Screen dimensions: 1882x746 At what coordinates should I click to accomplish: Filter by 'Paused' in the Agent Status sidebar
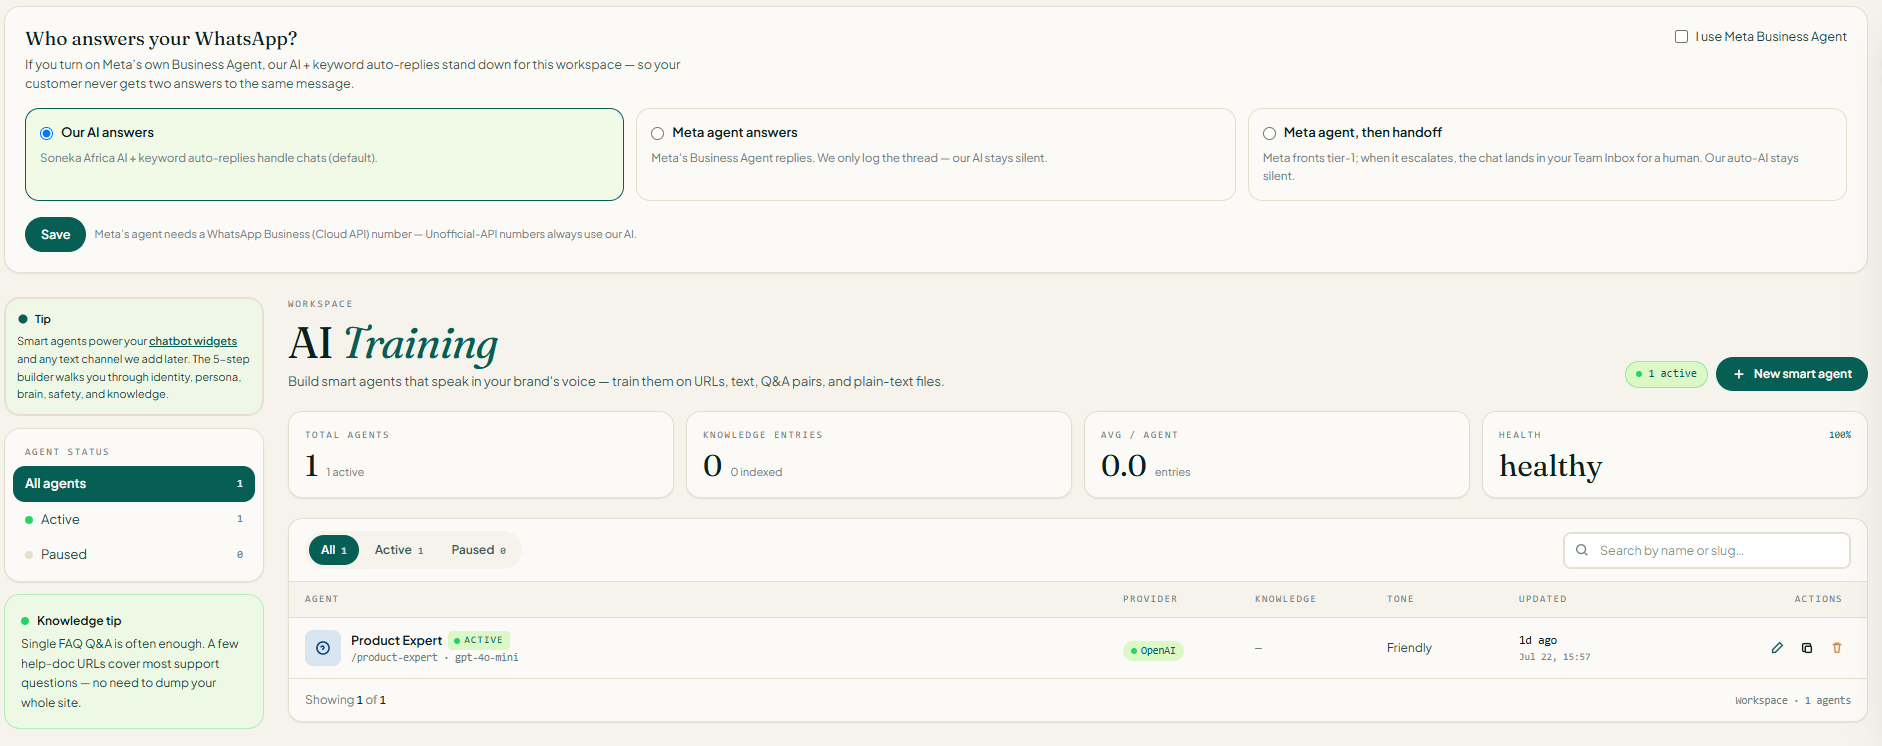tap(134, 554)
